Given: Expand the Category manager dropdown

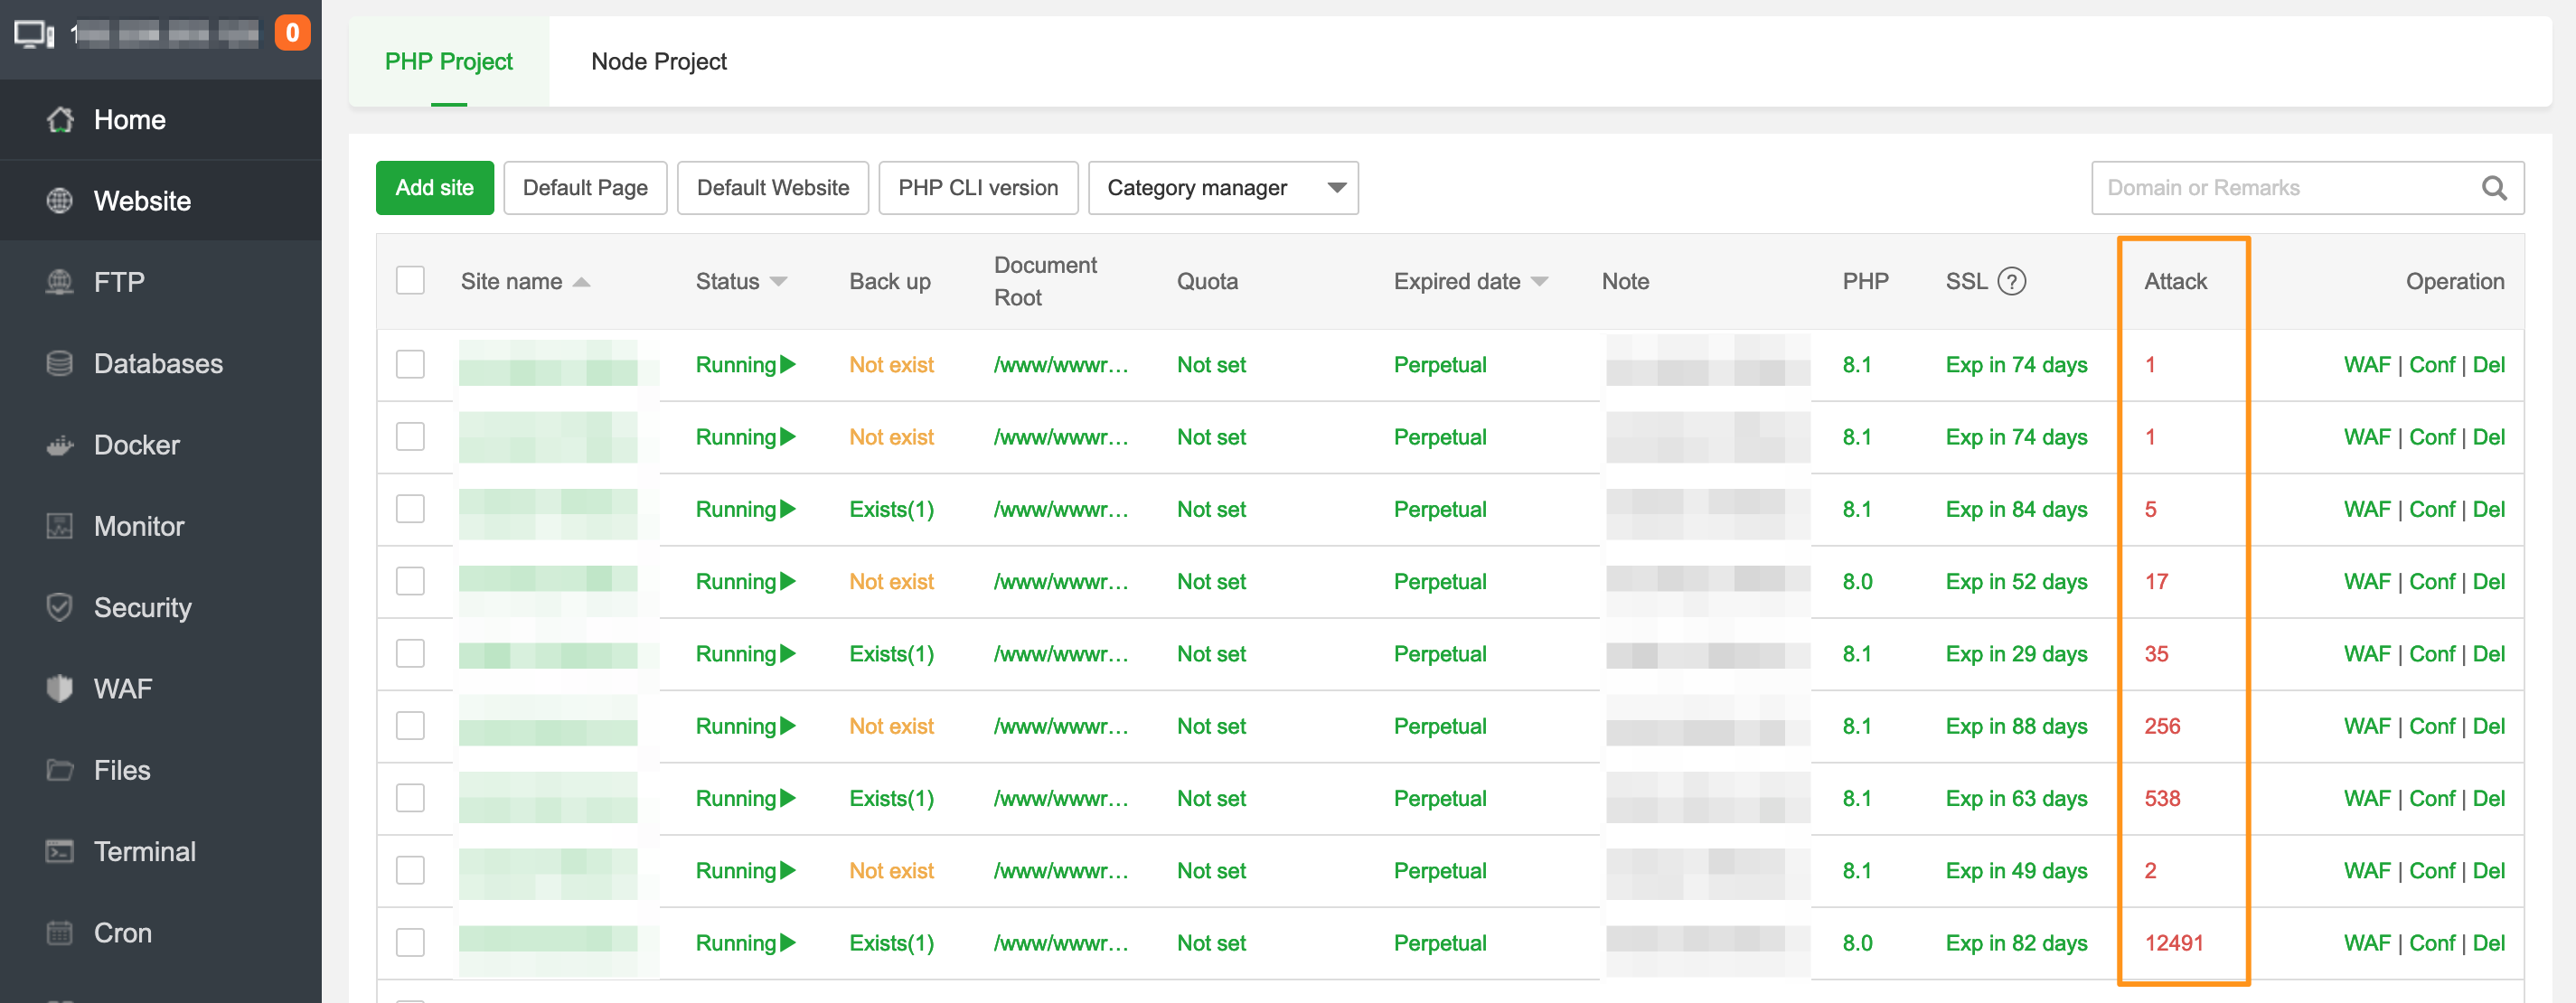Looking at the screenshot, I should [x=1336, y=188].
